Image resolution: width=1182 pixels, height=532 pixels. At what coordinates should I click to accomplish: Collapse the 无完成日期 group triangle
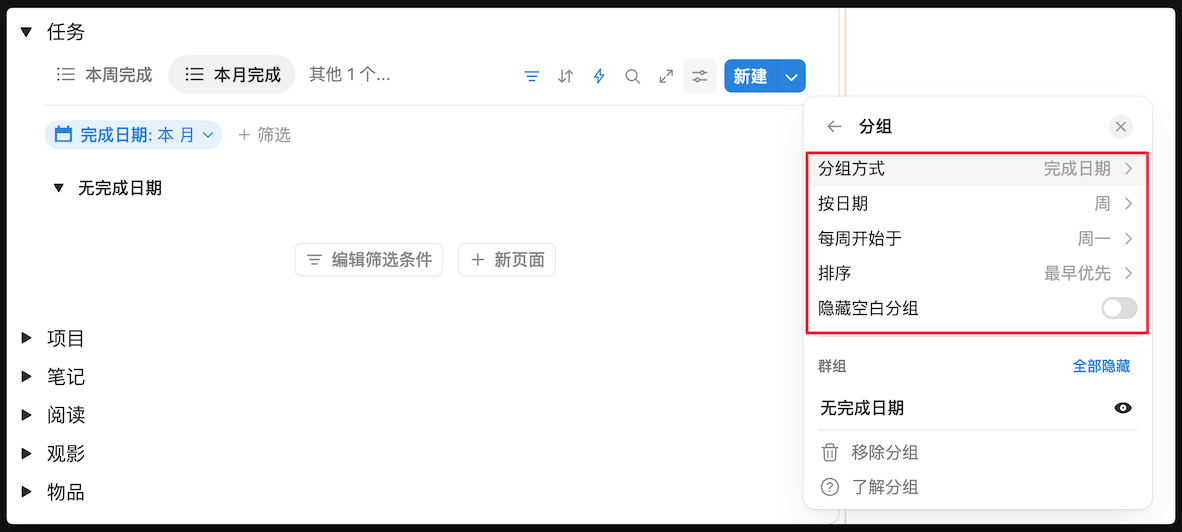pos(59,188)
